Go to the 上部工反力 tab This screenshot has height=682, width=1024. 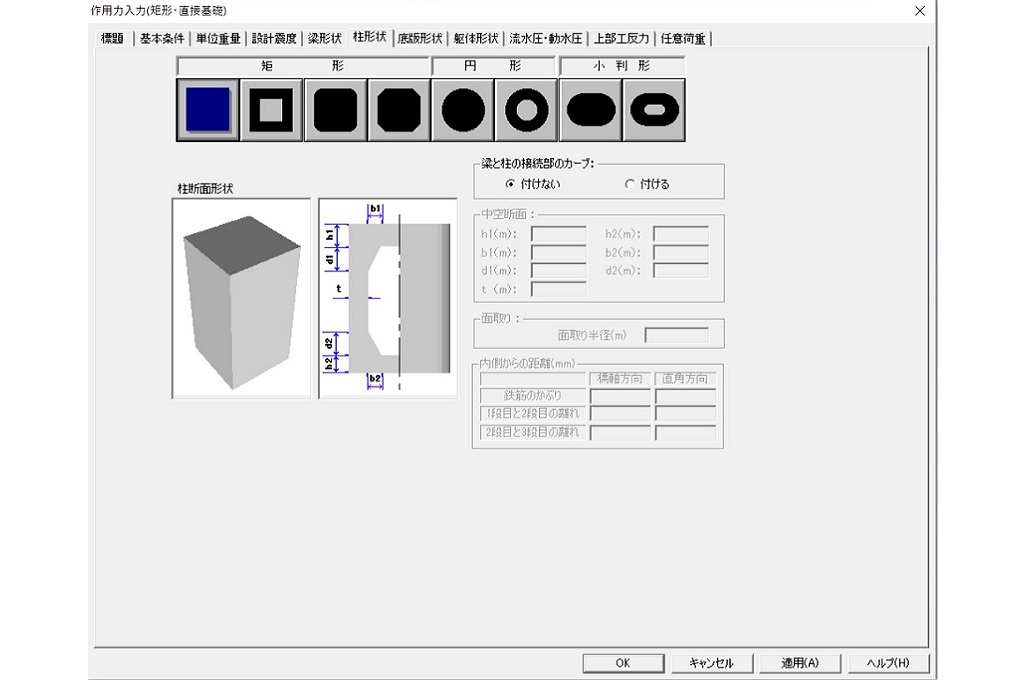pyautogui.click(x=620, y=39)
